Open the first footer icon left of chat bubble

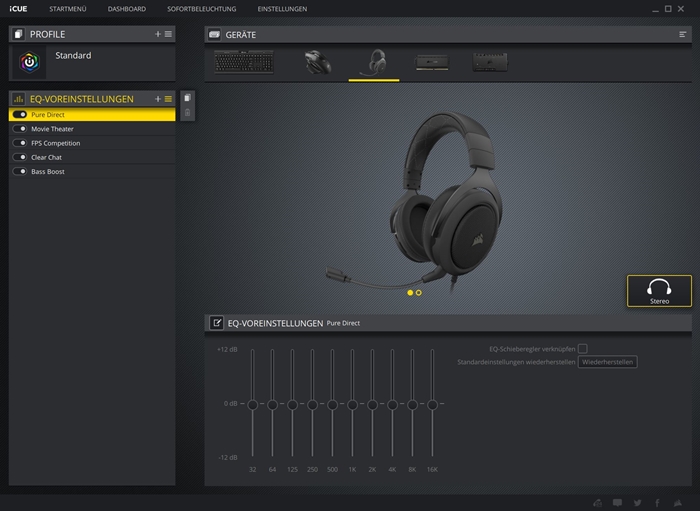598,503
